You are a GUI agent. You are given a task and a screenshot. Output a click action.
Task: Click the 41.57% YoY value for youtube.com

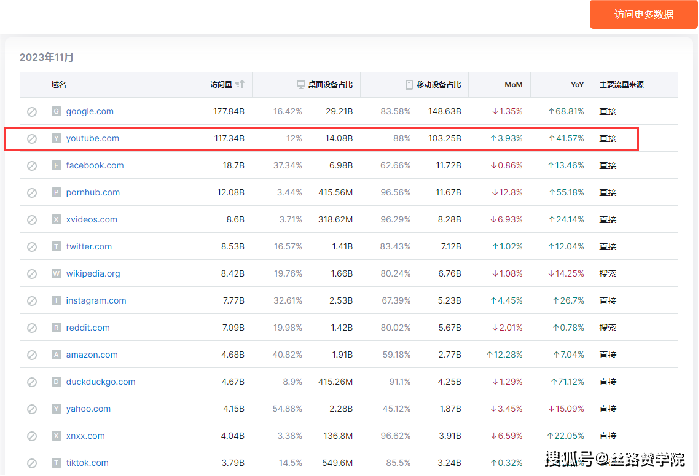pyautogui.click(x=566, y=138)
